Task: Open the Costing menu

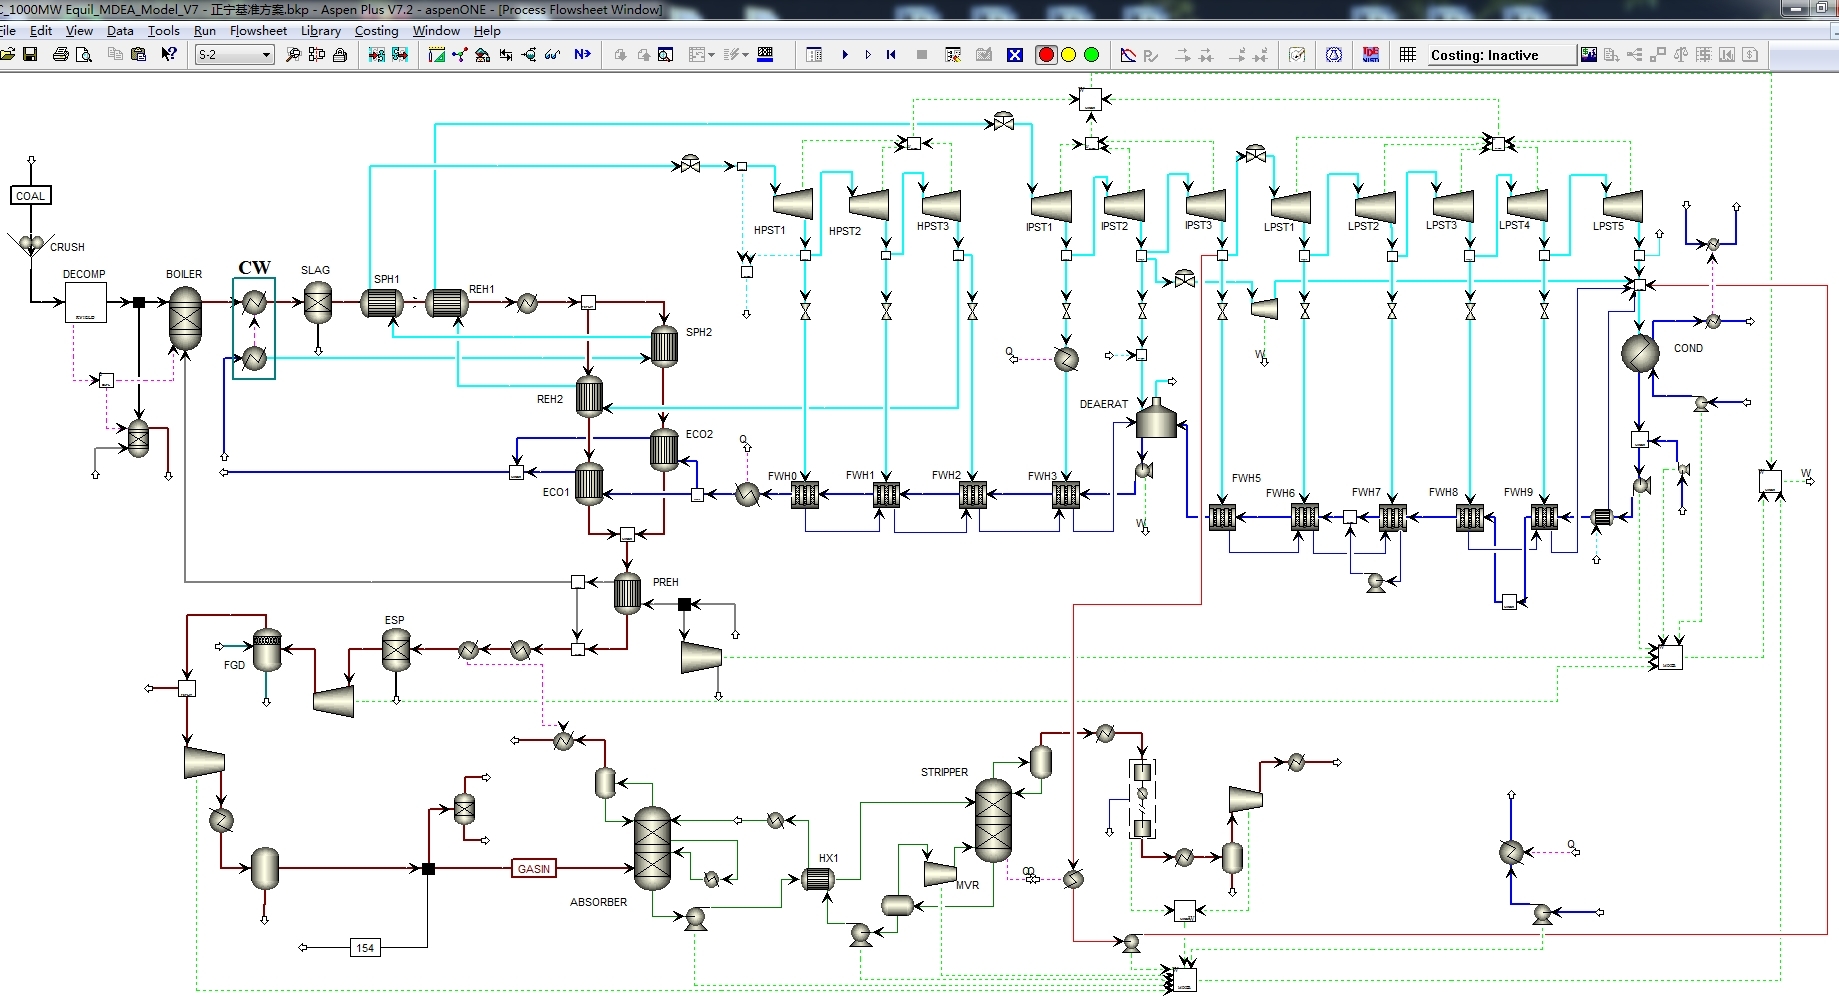Action: click(376, 31)
